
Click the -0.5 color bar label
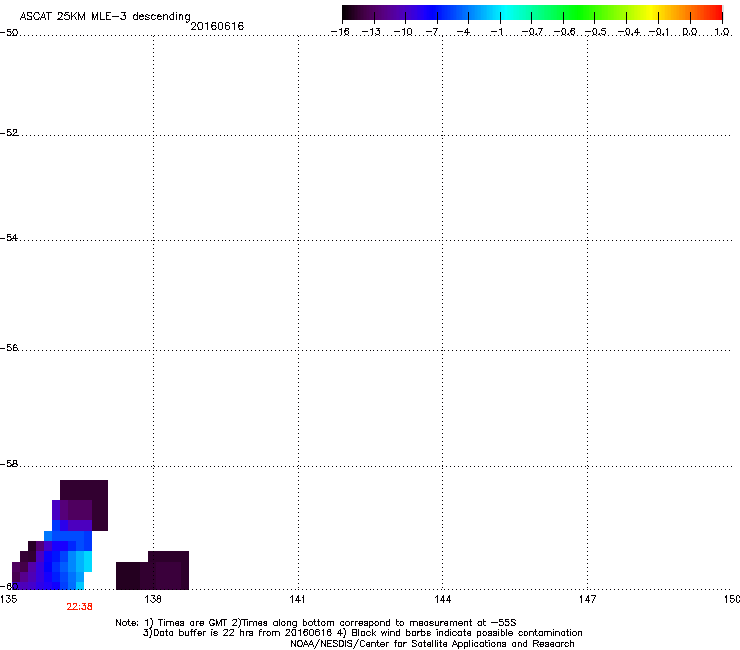click(596, 32)
